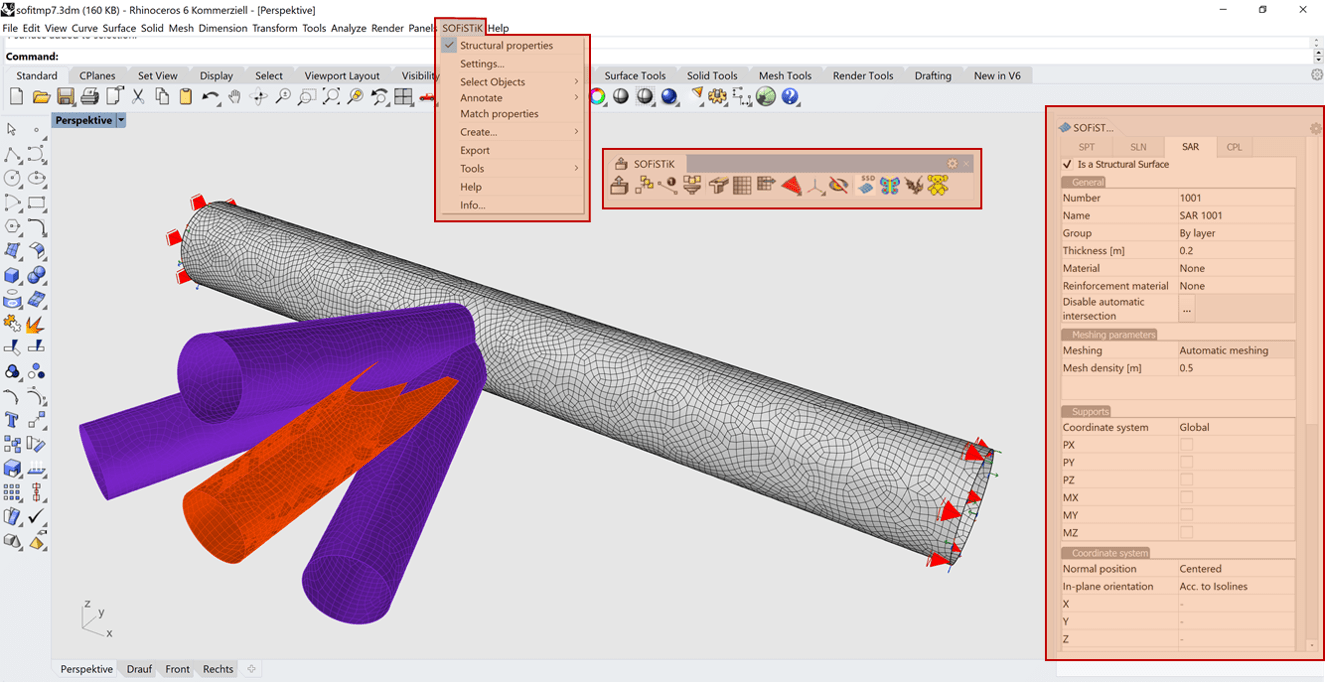The height and width of the screenshot is (682, 1325).
Task: Click the Print icon
Action: [89, 97]
